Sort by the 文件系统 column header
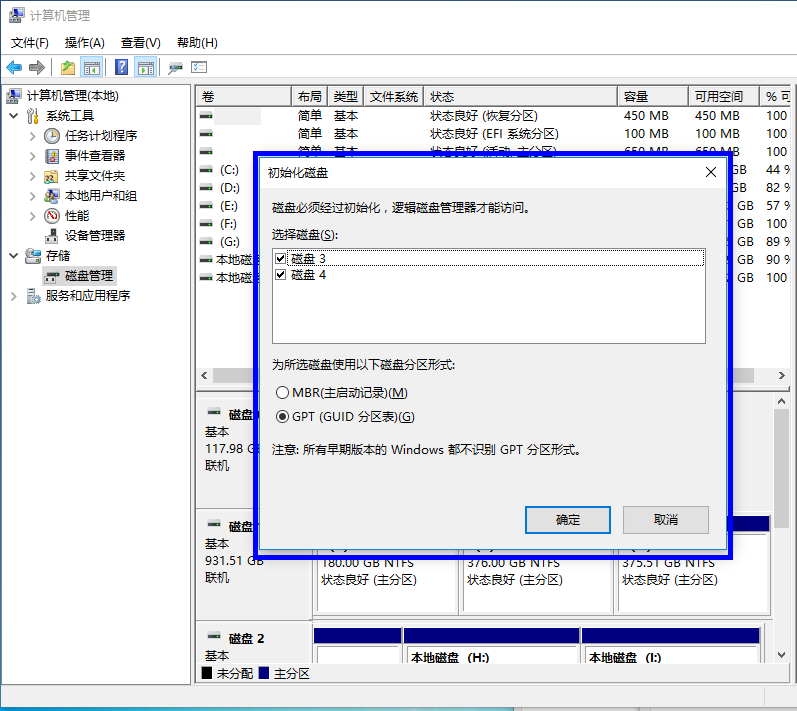The height and width of the screenshot is (711, 797). click(394, 97)
